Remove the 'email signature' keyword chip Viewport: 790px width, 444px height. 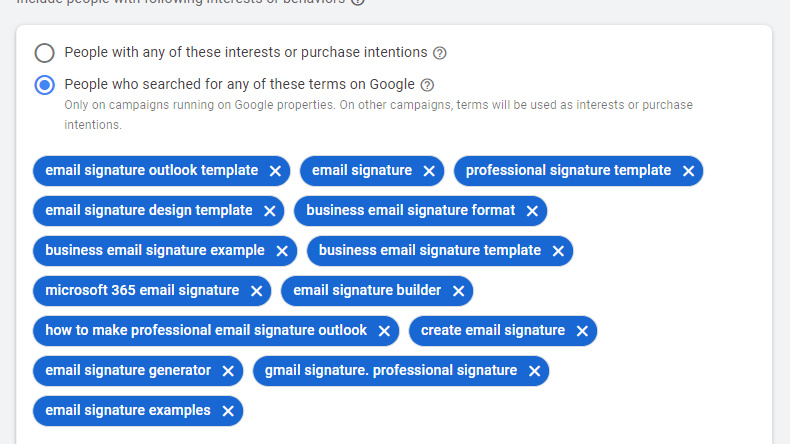[429, 171]
